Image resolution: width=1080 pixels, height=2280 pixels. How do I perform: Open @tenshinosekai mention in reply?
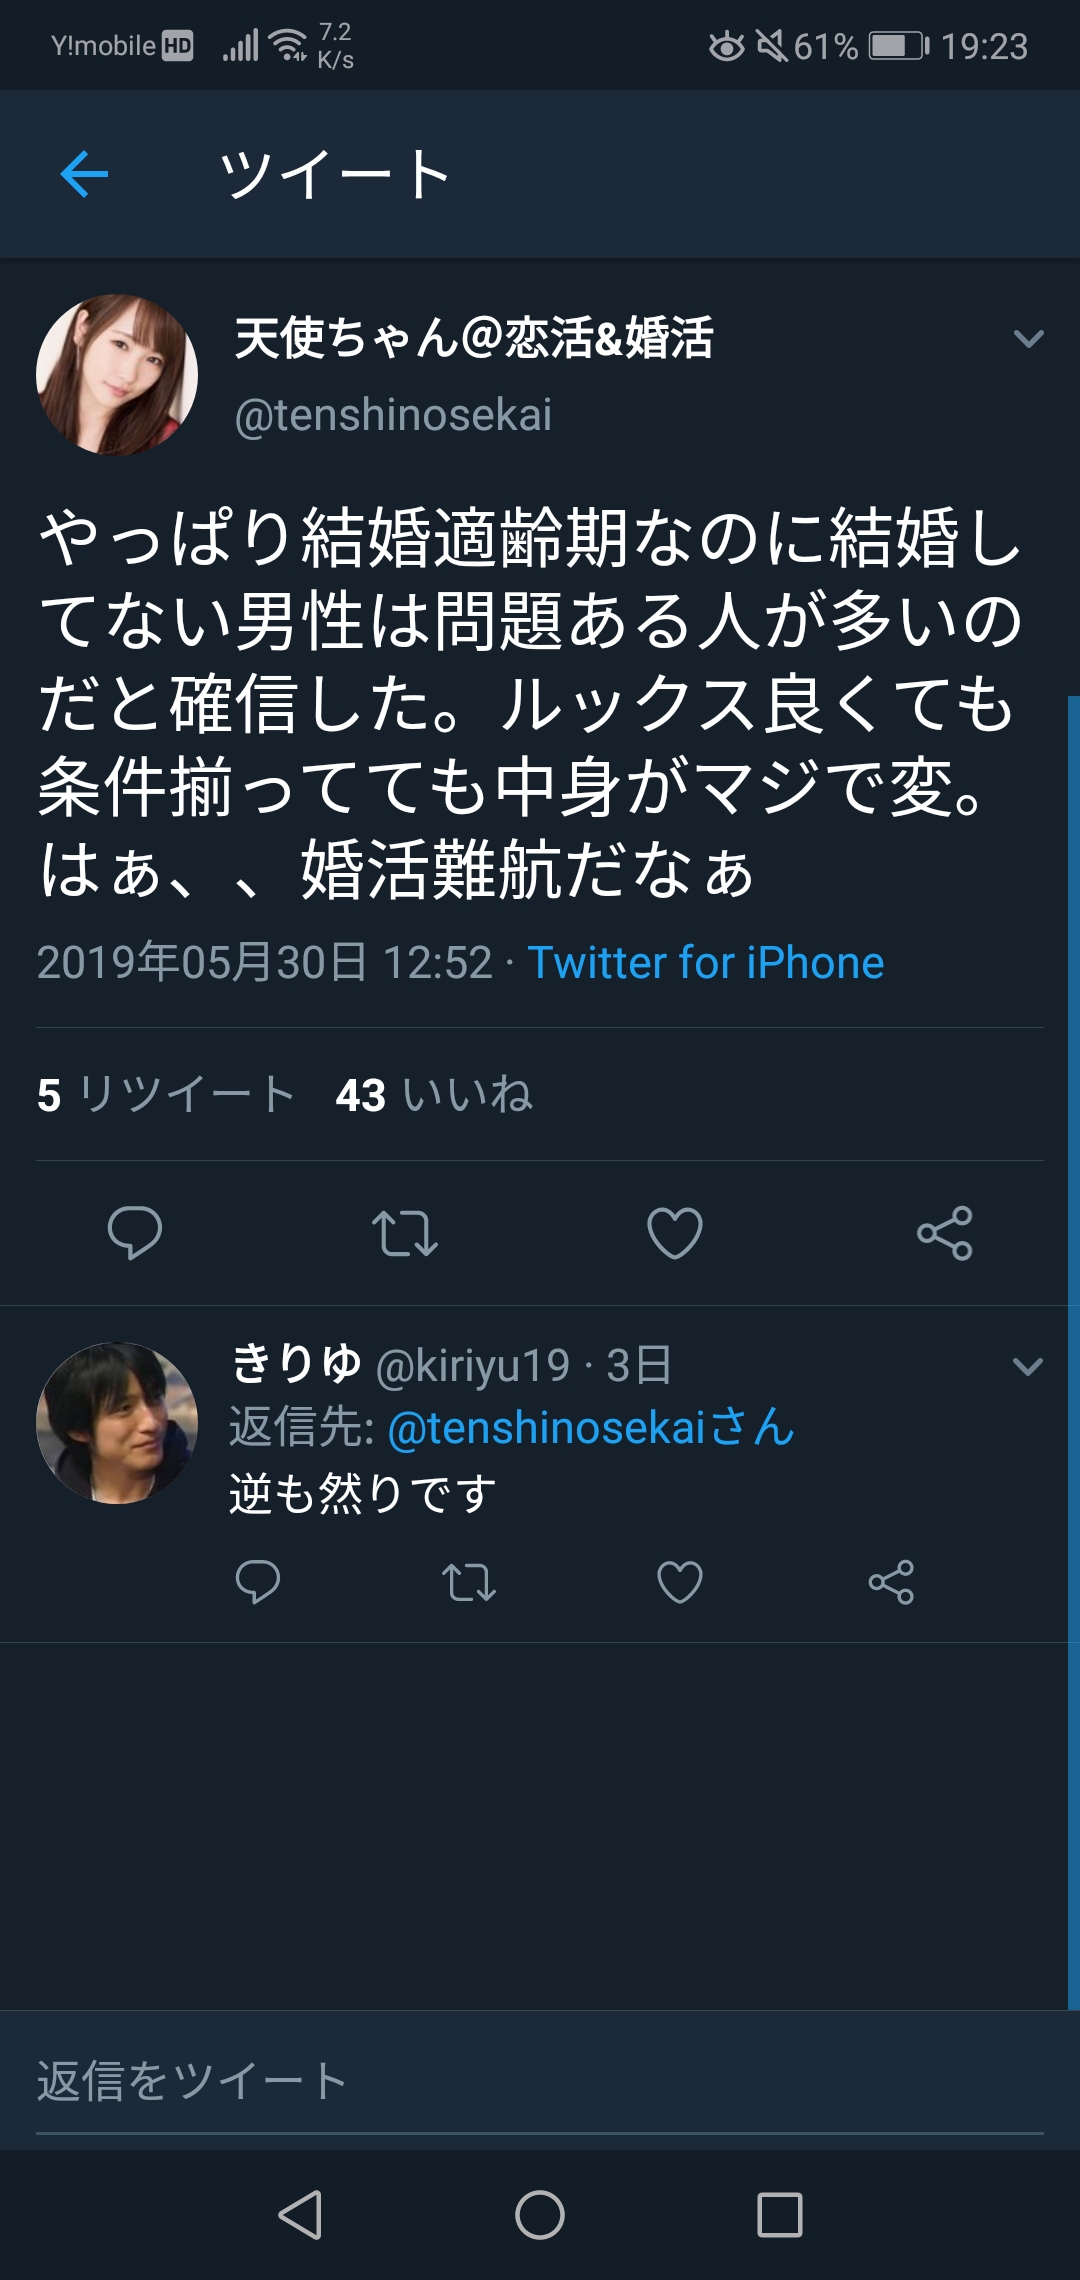(x=590, y=1428)
